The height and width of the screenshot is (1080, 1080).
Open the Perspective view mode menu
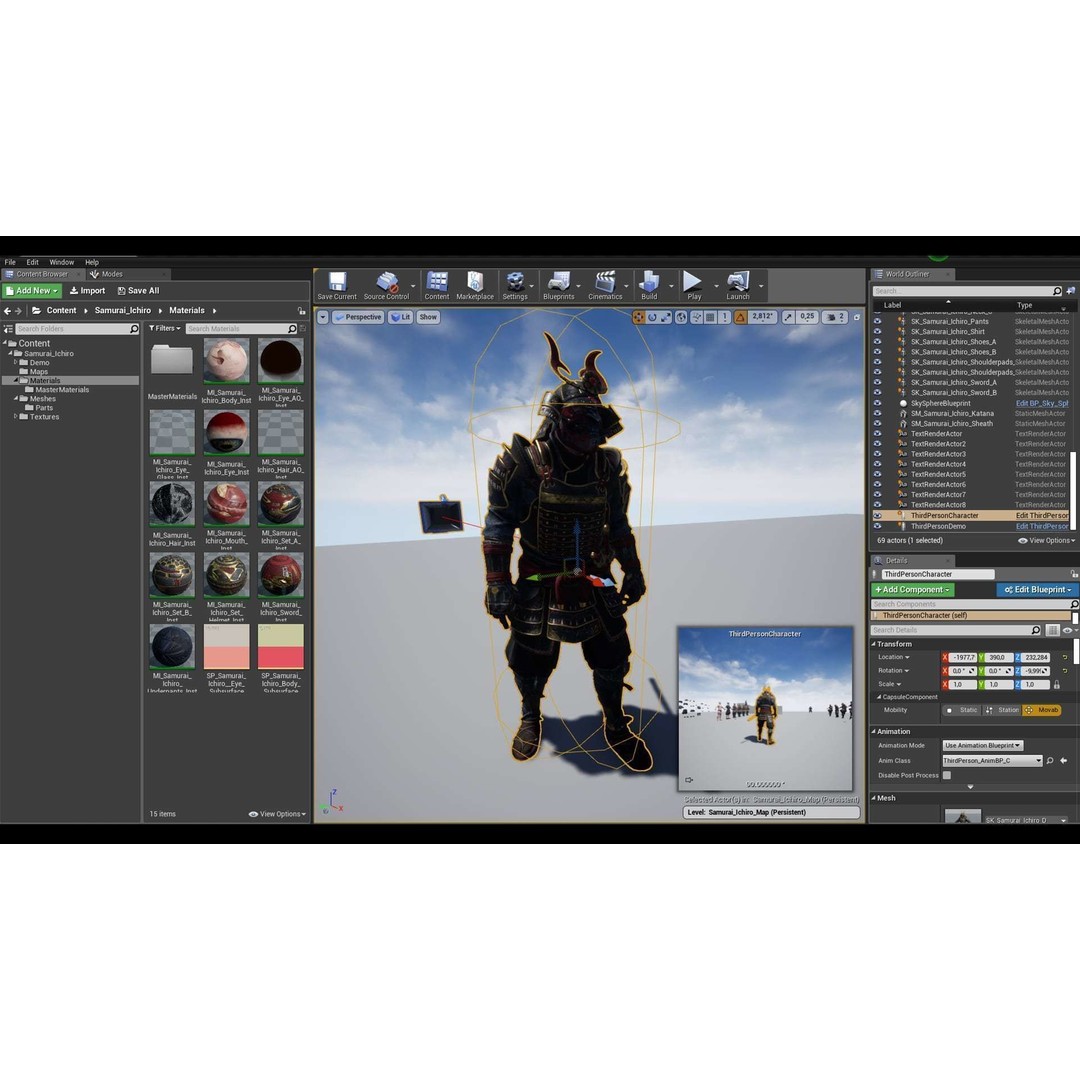pyautogui.click(x=357, y=317)
